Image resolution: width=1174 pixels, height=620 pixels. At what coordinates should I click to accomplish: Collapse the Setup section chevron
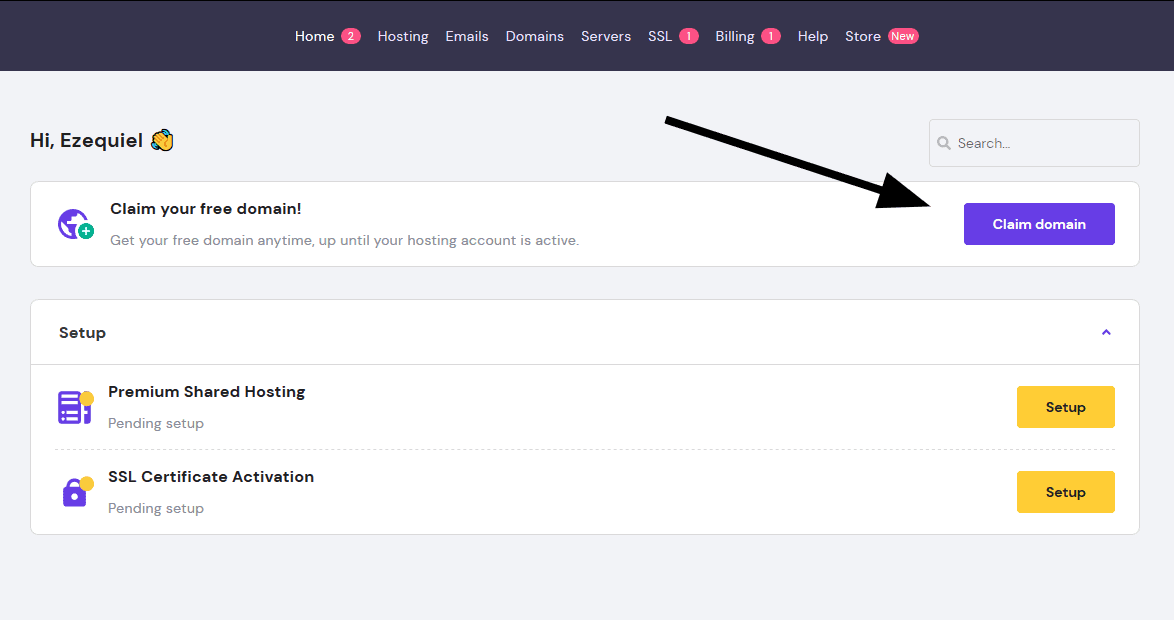[x=1106, y=332]
